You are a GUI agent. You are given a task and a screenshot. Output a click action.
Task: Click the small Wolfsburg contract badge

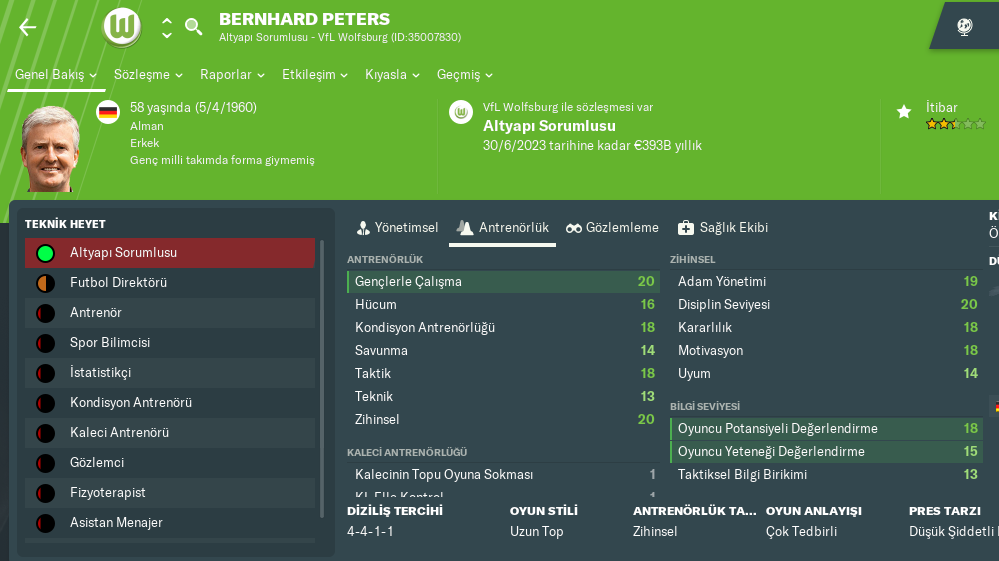(x=461, y=112)
